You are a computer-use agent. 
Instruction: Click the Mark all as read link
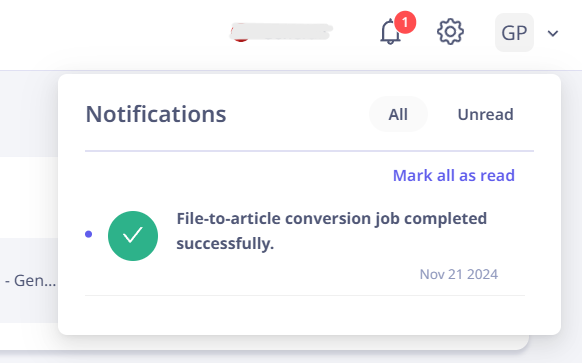[454, 175]
